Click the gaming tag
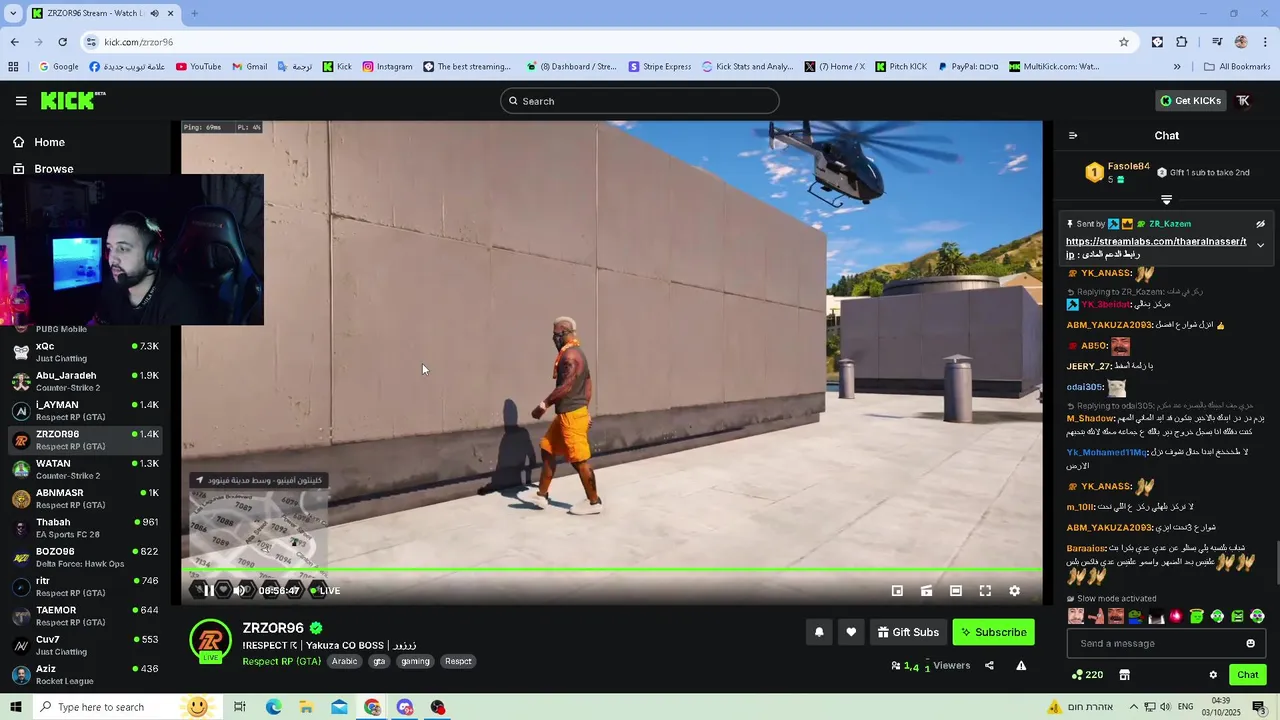This screenshot has width=1280, height=720. pos(415,661)
